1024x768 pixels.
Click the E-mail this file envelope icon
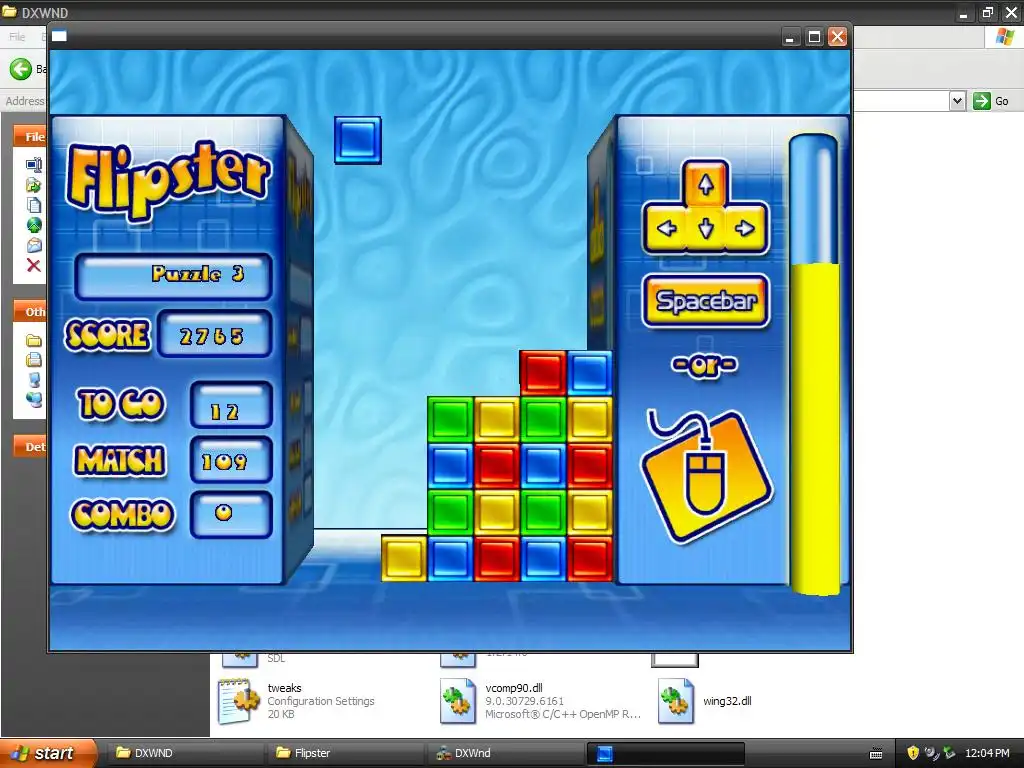point(33,246)
